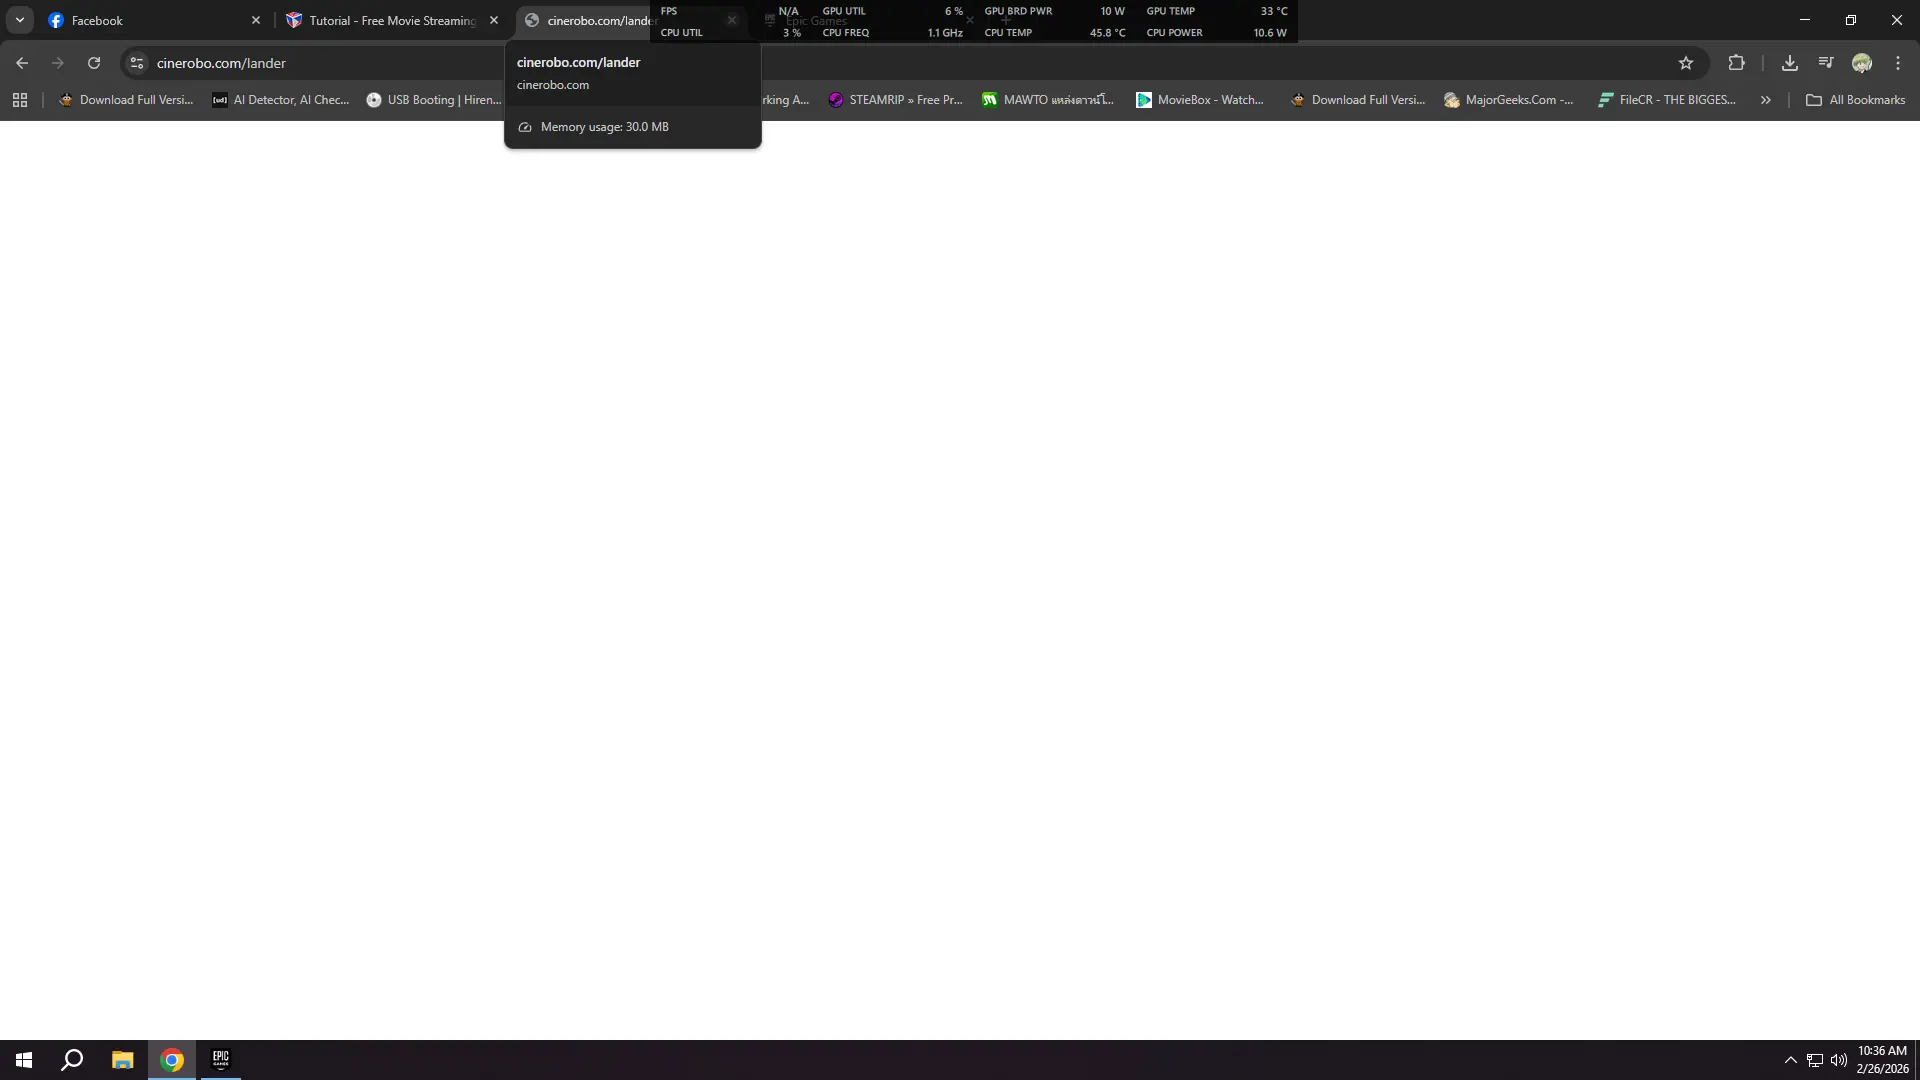Open File Explorer from the taskbar

point(122,1060)
